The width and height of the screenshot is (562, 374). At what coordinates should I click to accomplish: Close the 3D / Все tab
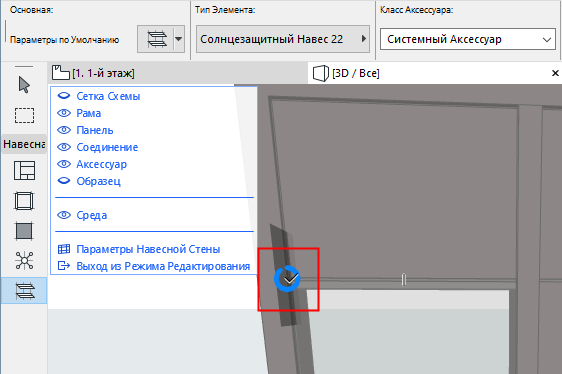555,73
